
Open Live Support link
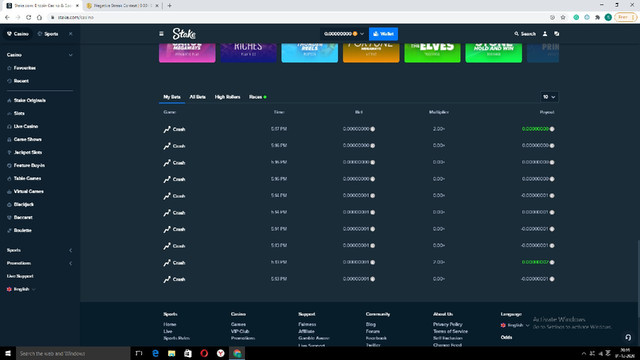20,276
